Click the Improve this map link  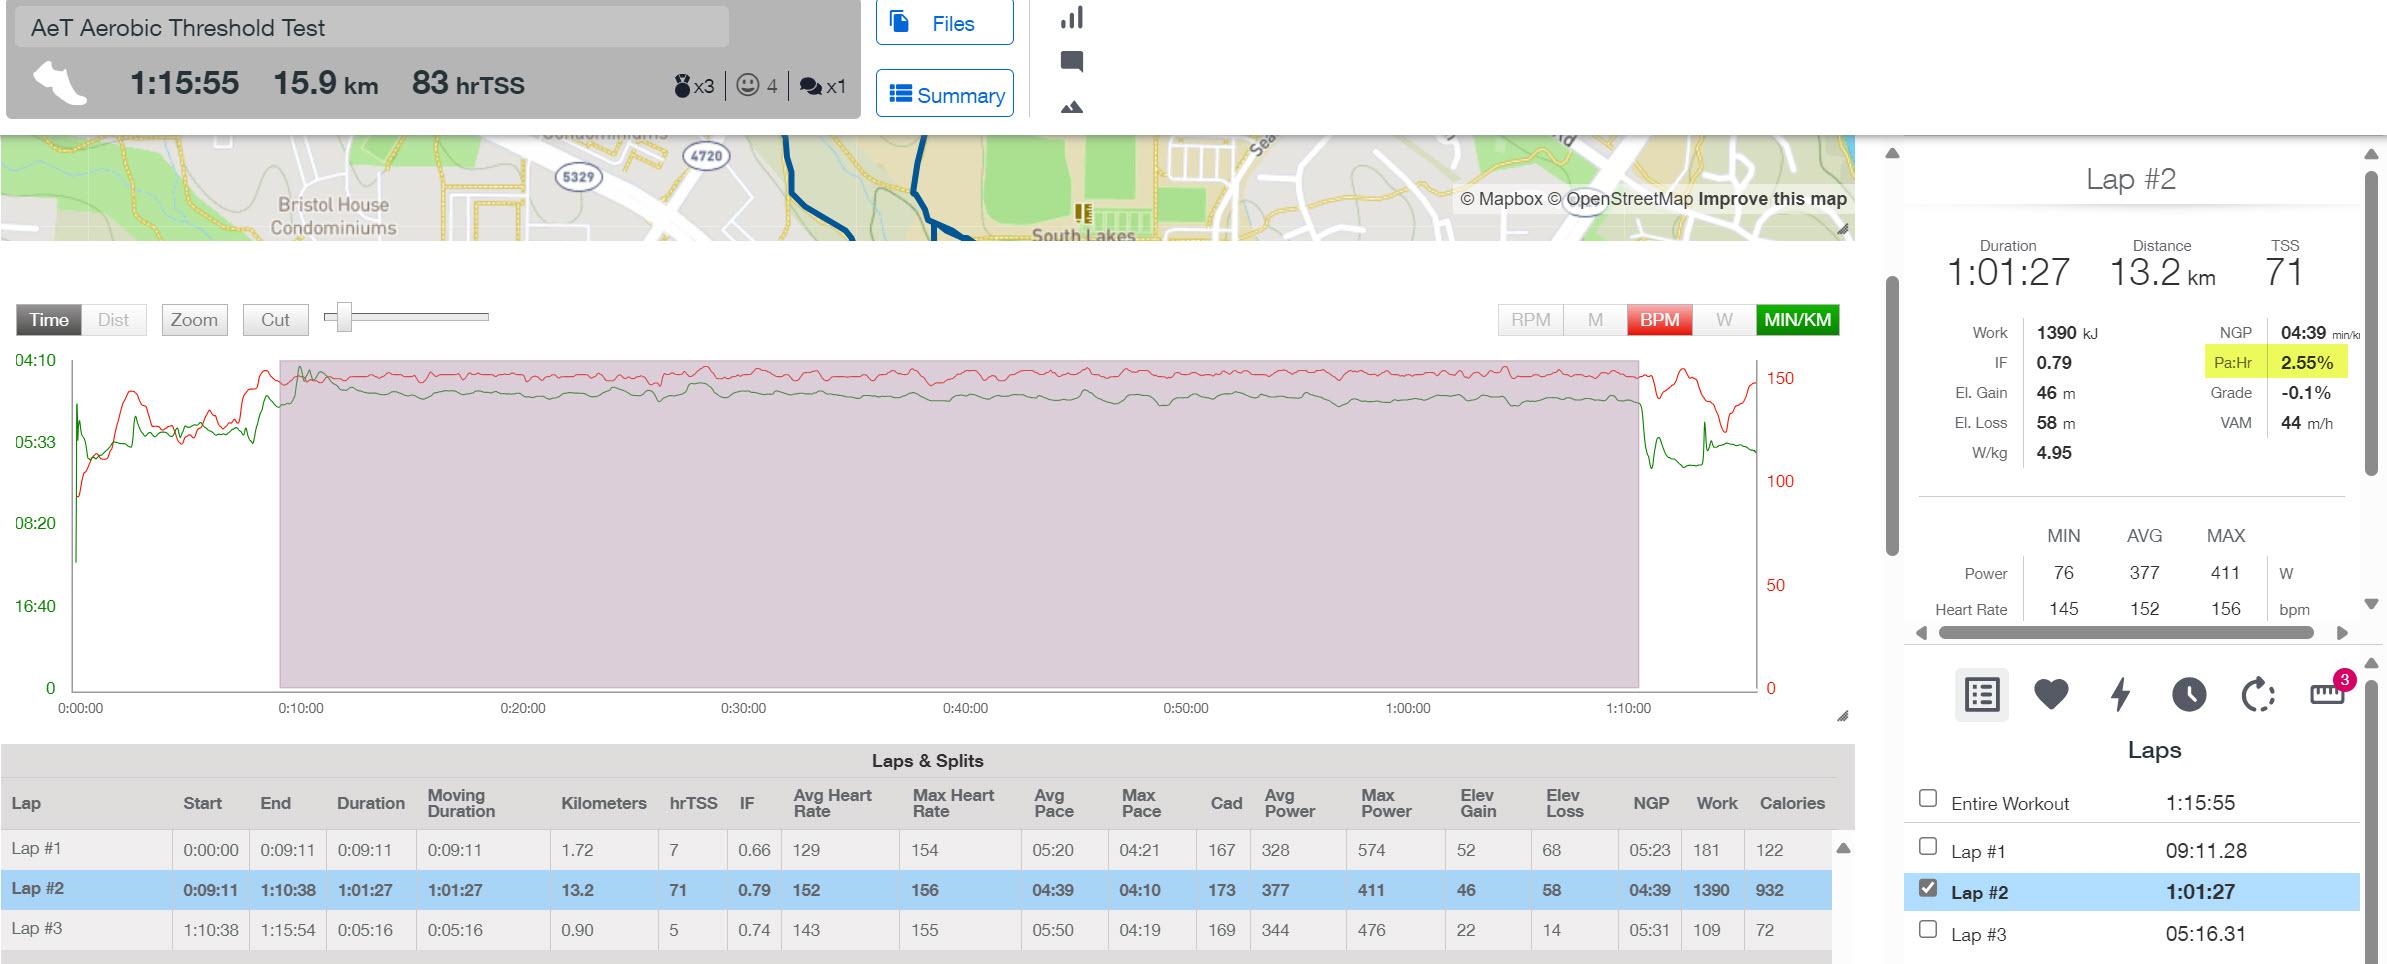(1772, 199)
